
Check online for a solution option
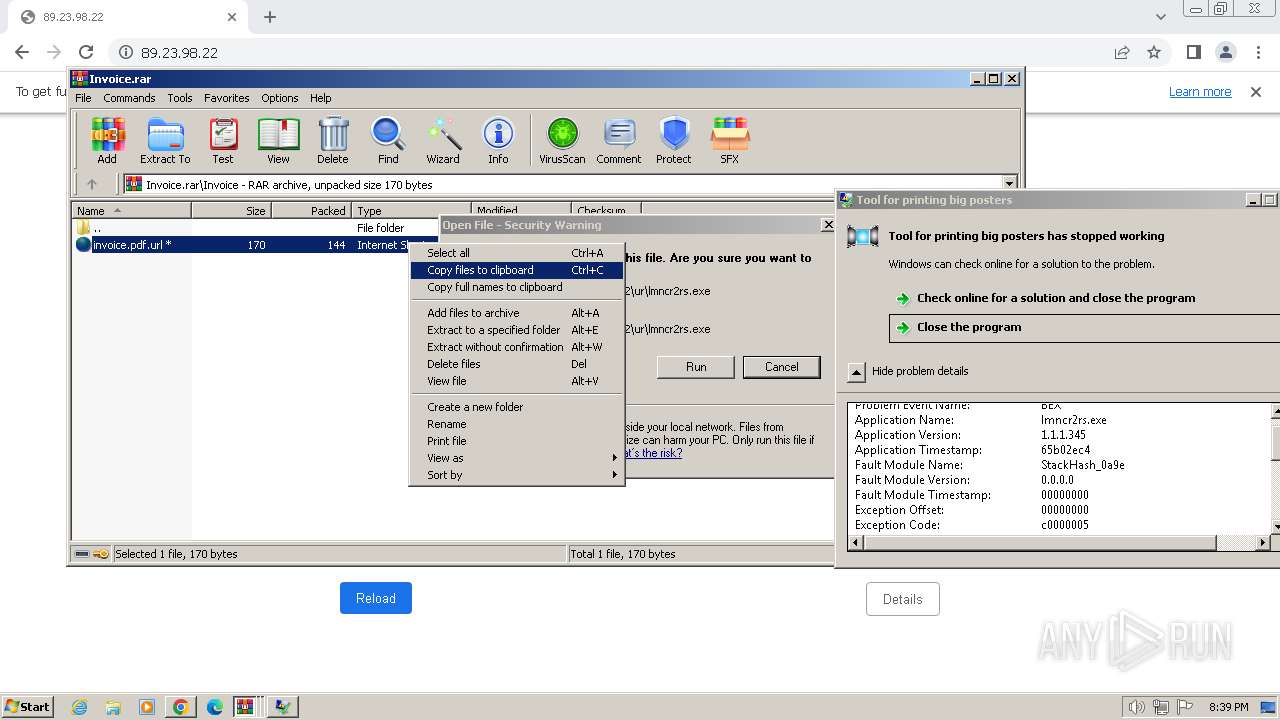(x=1056, y=298)
